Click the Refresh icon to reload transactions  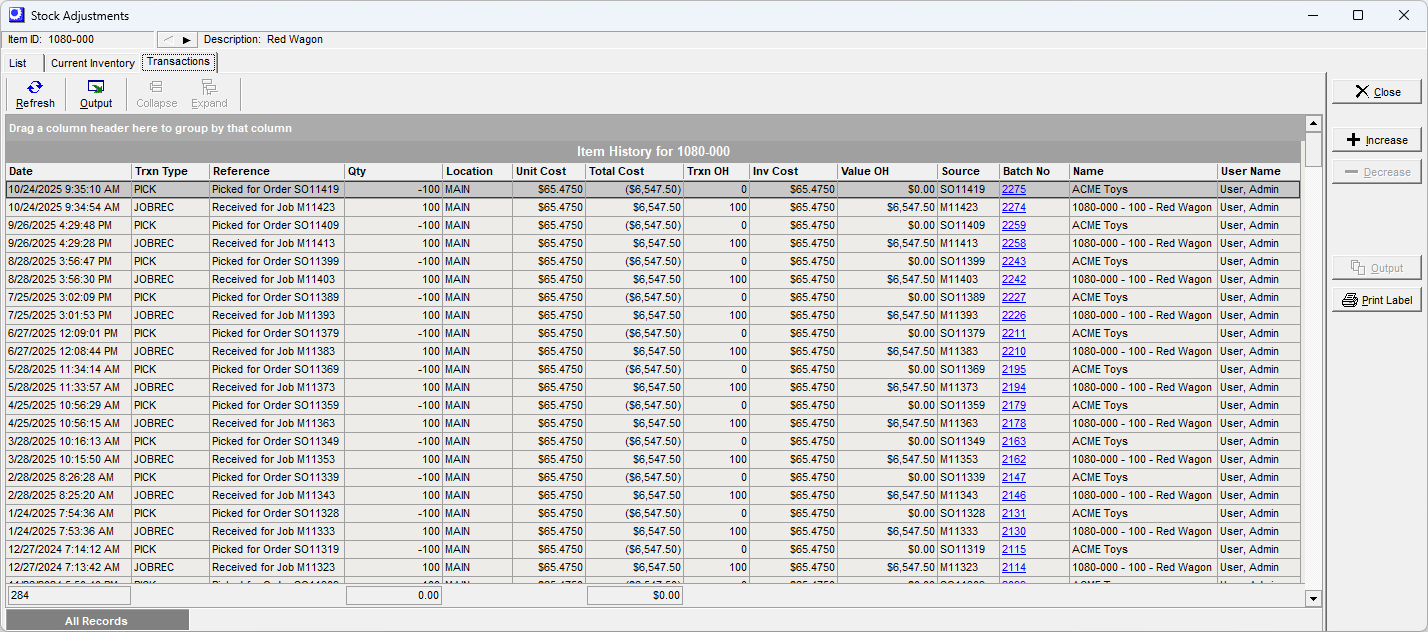tap(35, 93)
